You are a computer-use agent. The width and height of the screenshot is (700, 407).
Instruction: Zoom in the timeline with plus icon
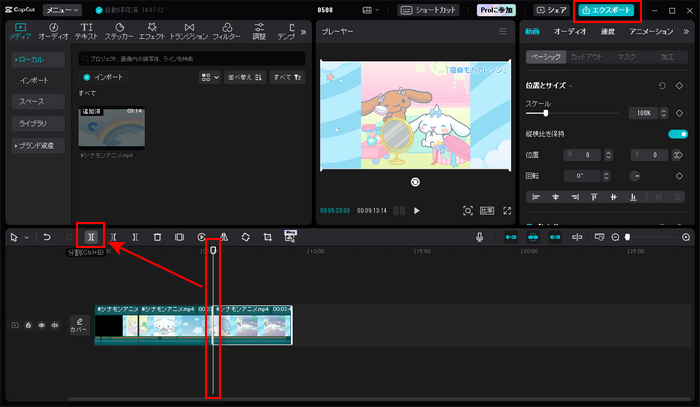coord(686,237)
